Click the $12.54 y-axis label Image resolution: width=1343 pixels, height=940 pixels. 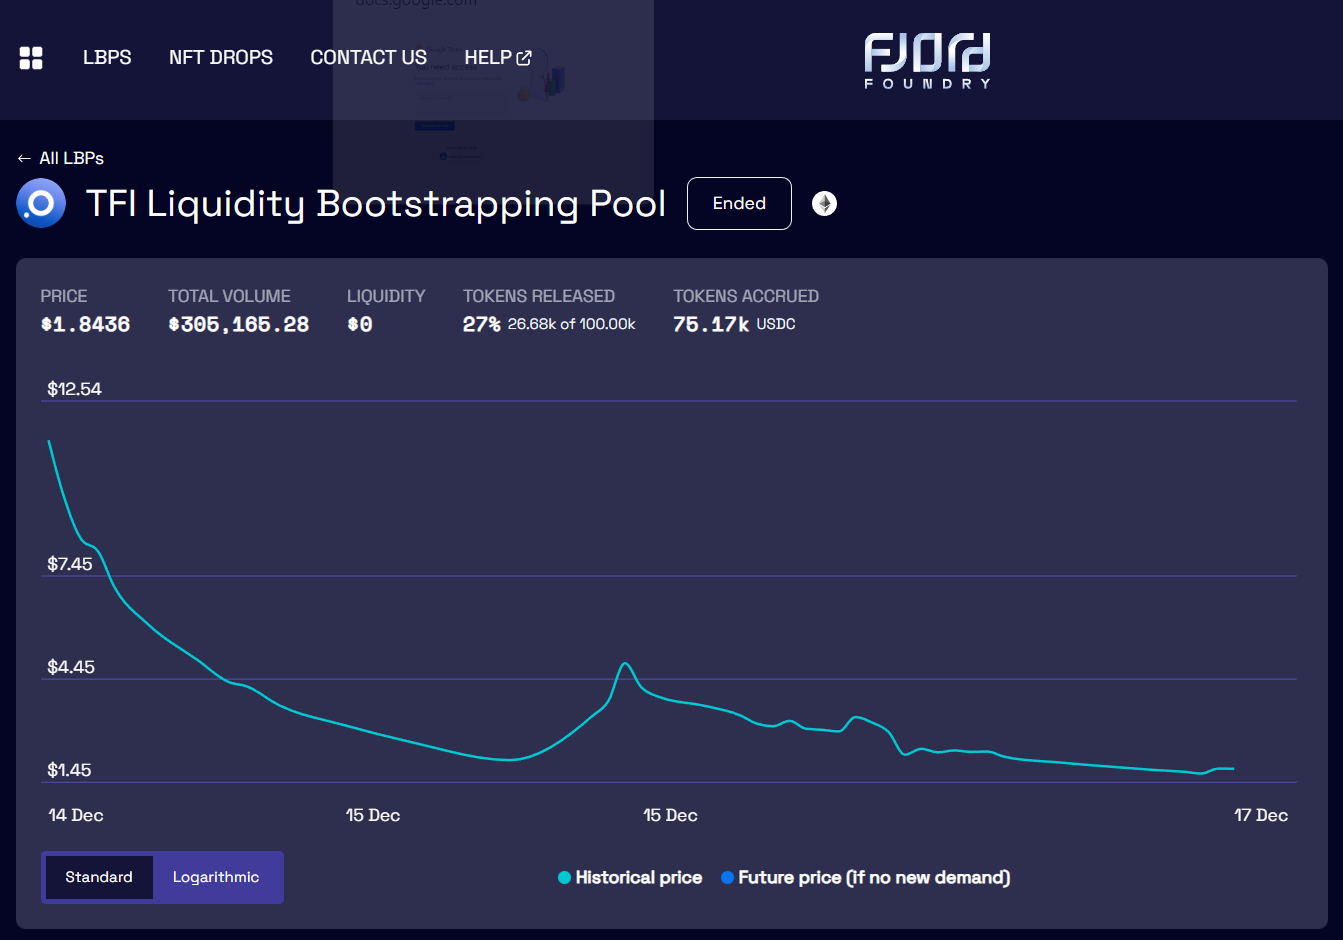[75, 389]
